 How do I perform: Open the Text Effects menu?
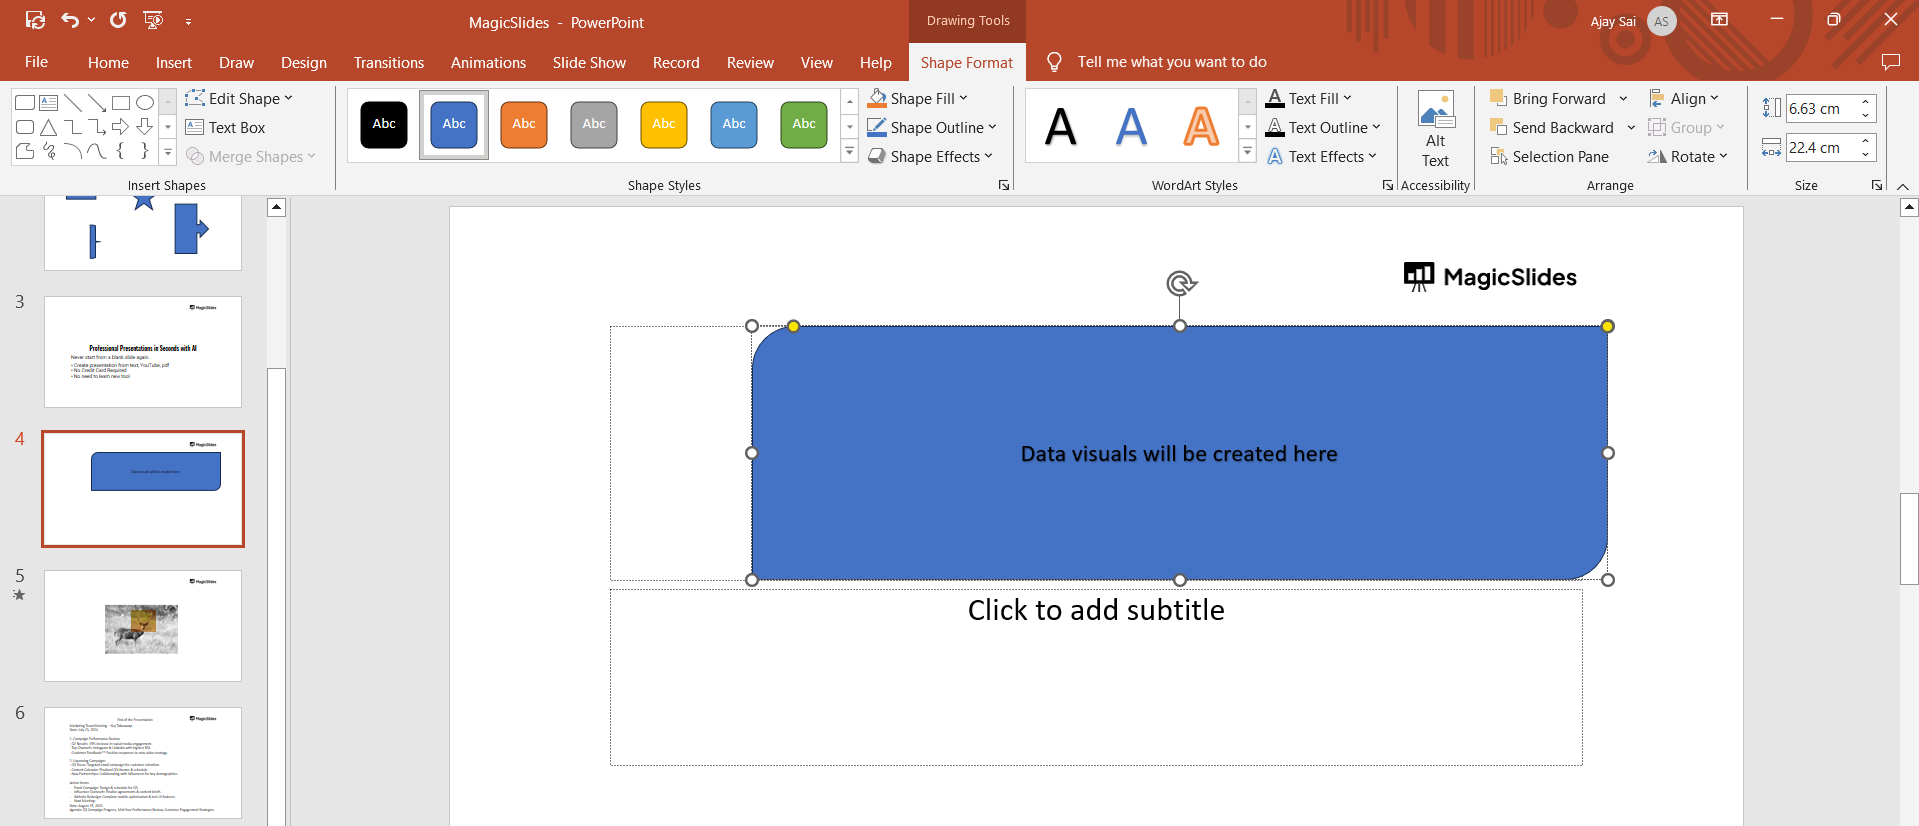pyautogui.click(x=1321, y=156)
